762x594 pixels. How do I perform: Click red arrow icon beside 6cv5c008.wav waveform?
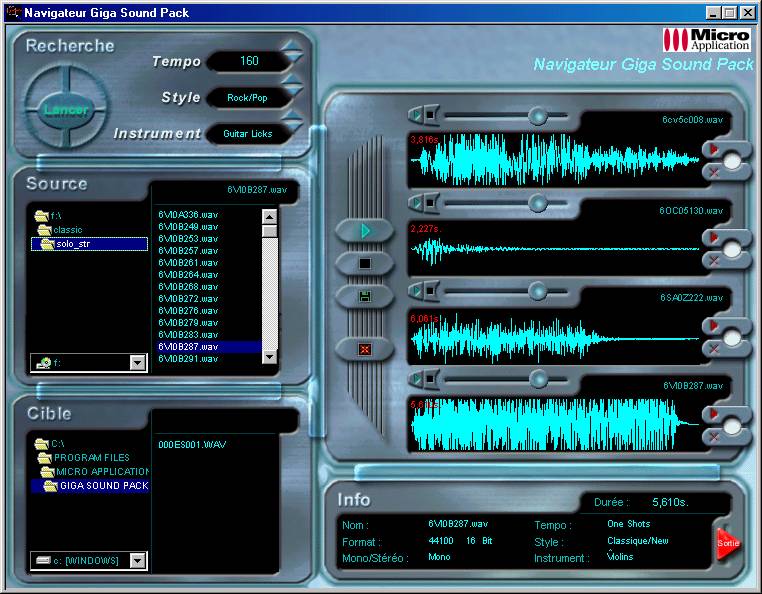tap(713, 149)
